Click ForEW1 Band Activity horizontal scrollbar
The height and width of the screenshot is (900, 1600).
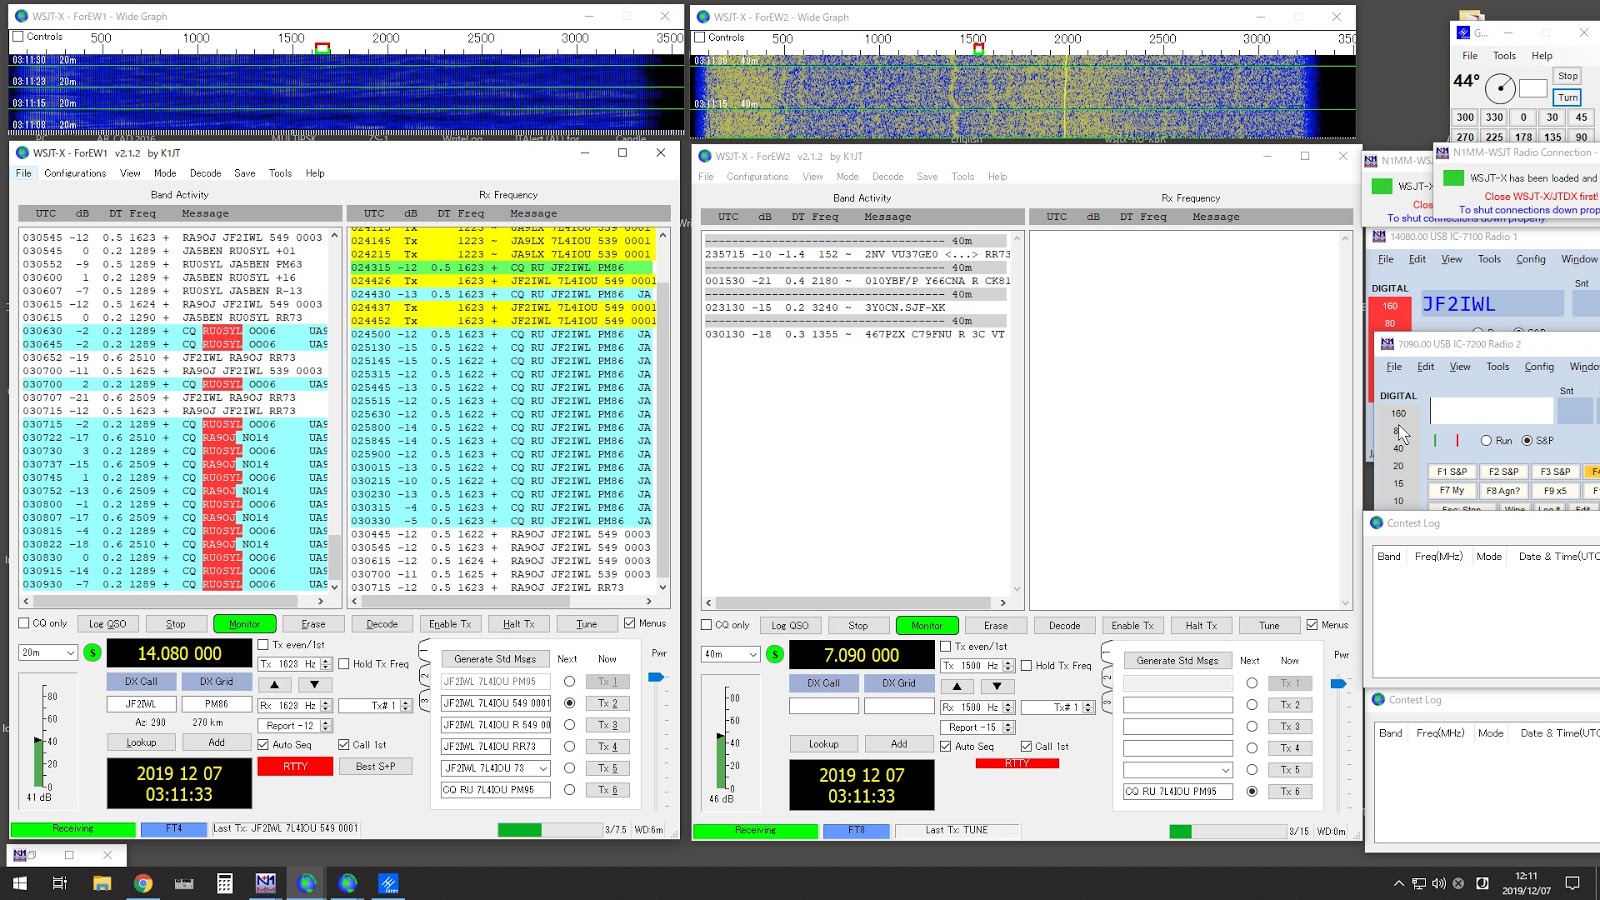tap(175, 601)
